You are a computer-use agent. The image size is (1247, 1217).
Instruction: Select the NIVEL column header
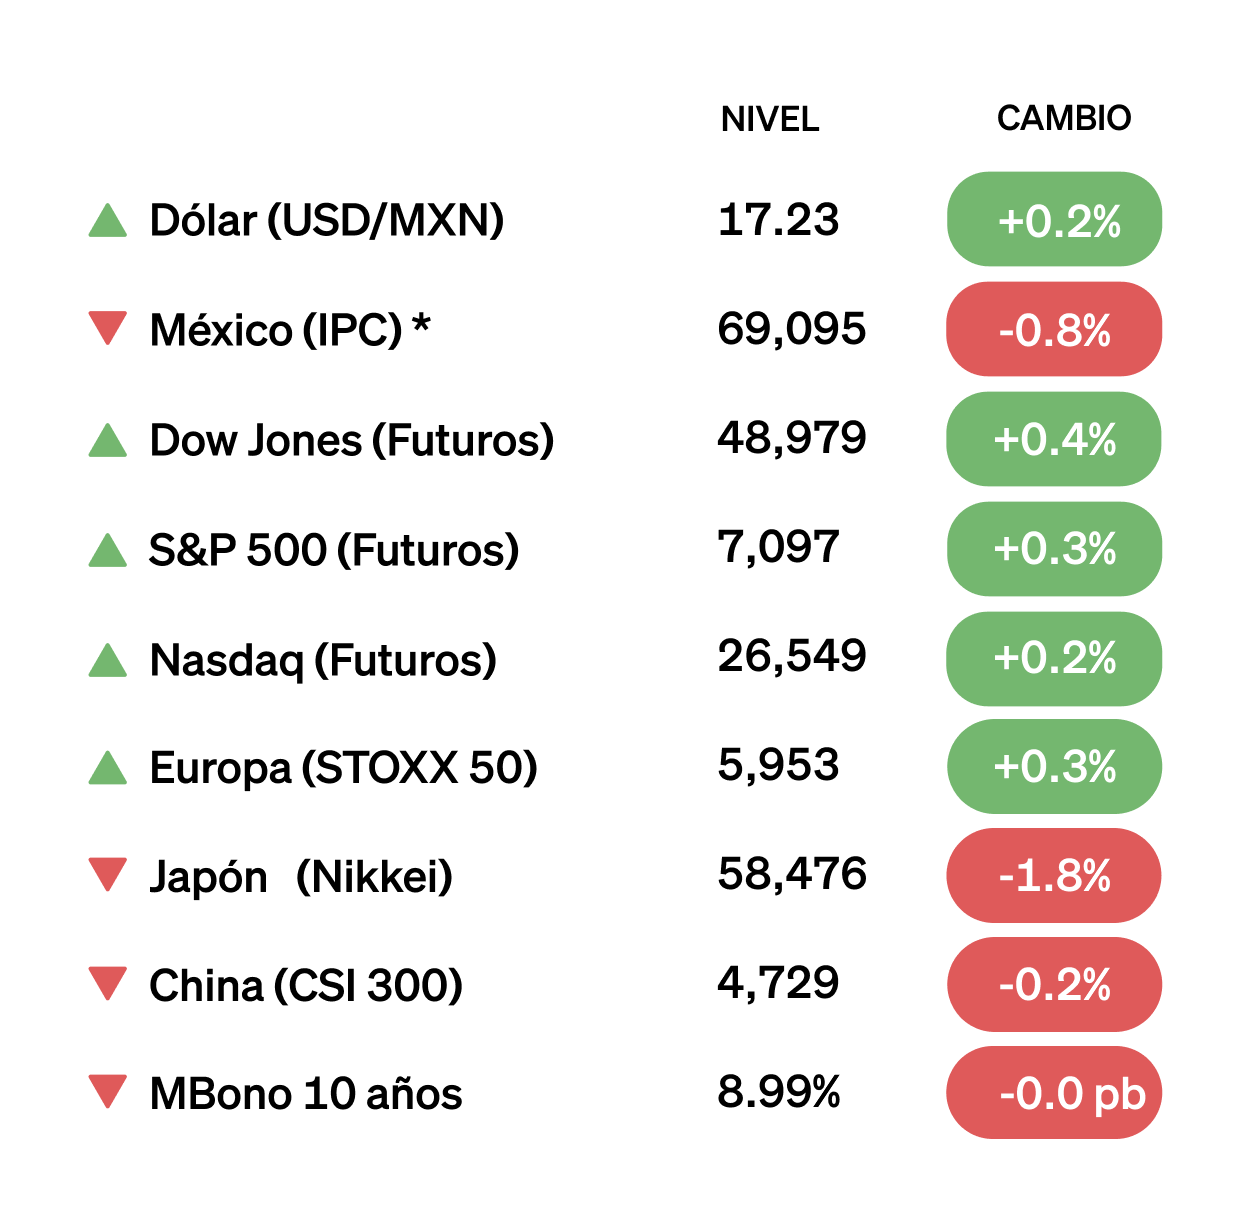pyautogui.click(x=769, y=120)
